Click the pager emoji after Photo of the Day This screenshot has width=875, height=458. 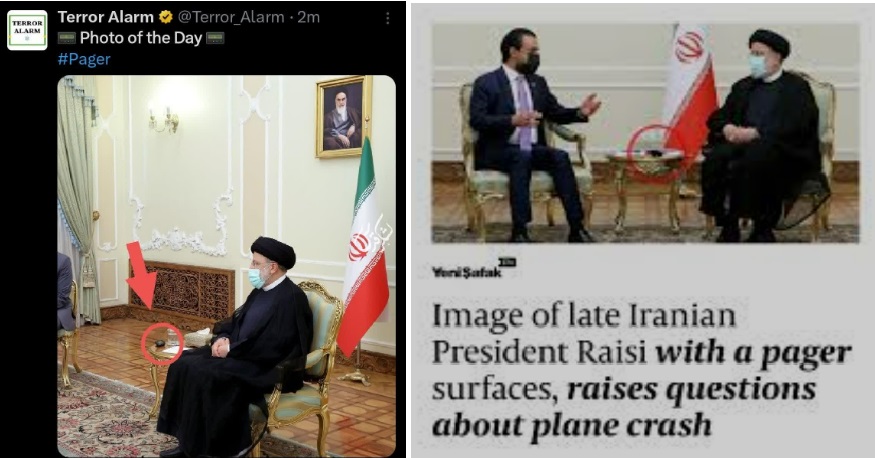point(215,38)
